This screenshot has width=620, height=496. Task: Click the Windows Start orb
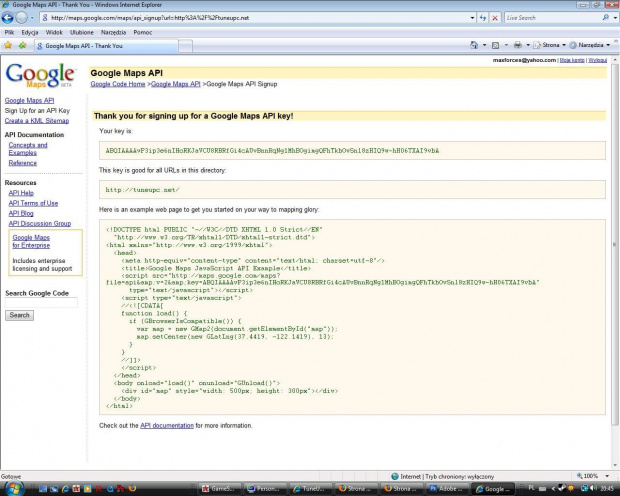pyautogui.click(x=12, y=488)
